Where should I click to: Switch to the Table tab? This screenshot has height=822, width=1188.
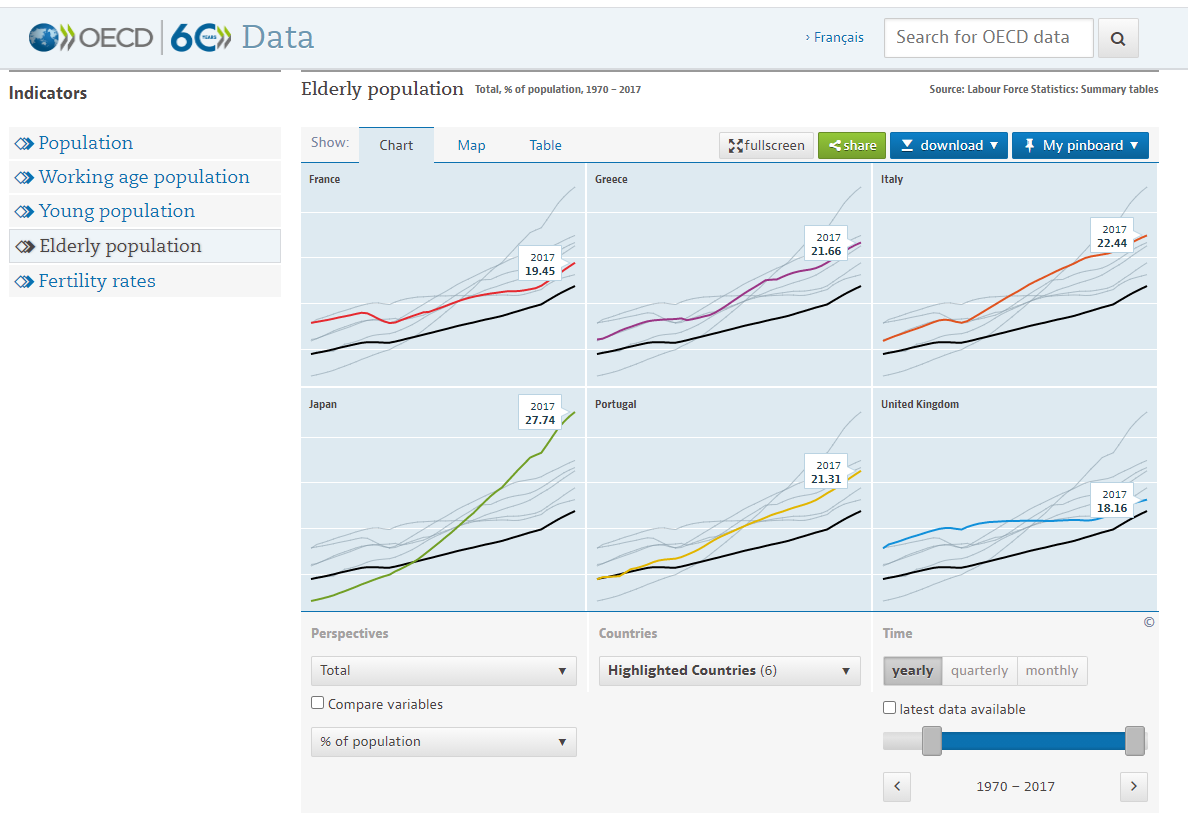coord(546,145)
